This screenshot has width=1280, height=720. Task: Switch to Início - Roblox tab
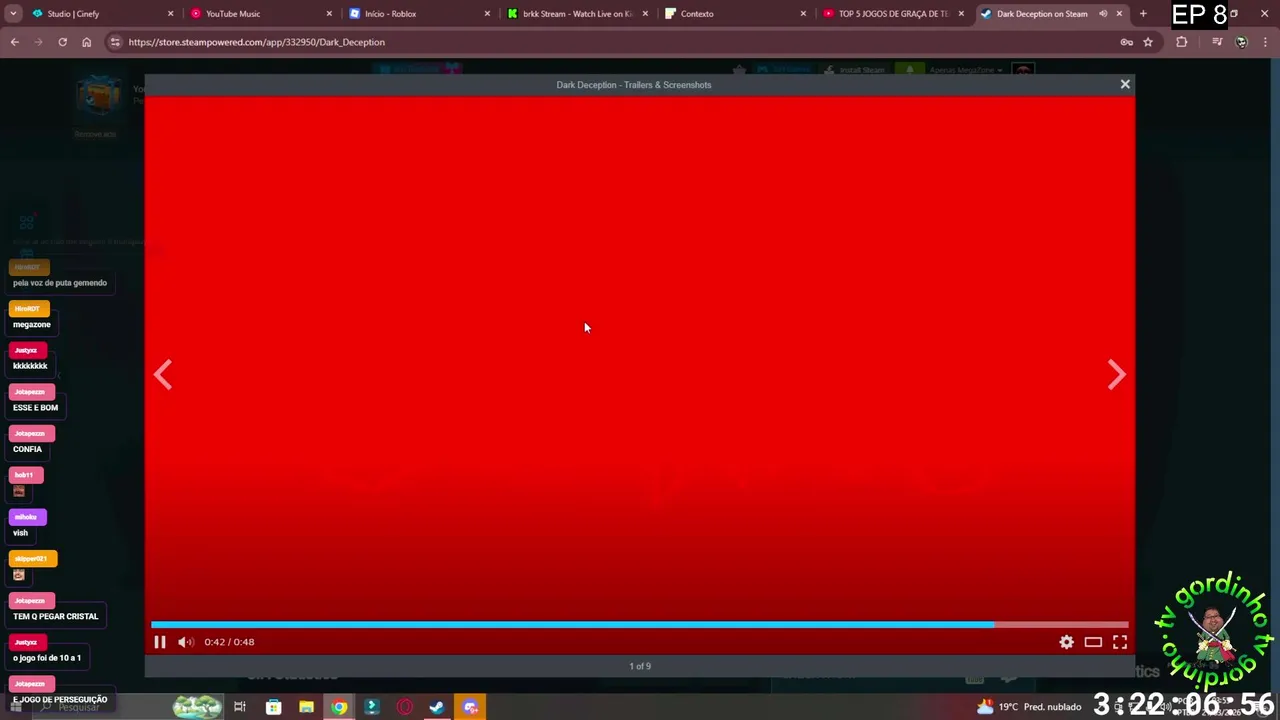(418, 14)
